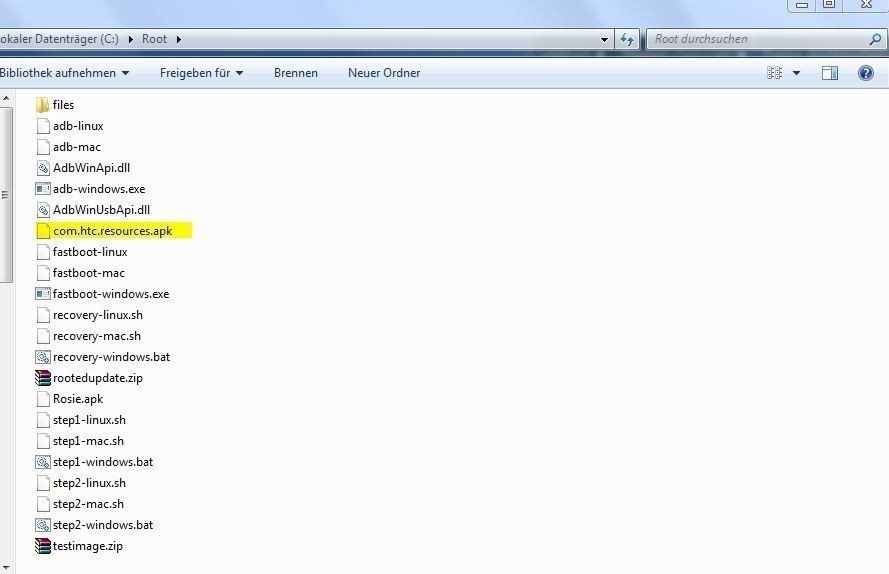The height and width of the screenshot is (574, 889).
Task: Select the file name step1-windows.bat
Action: click(x=103, y=462)
